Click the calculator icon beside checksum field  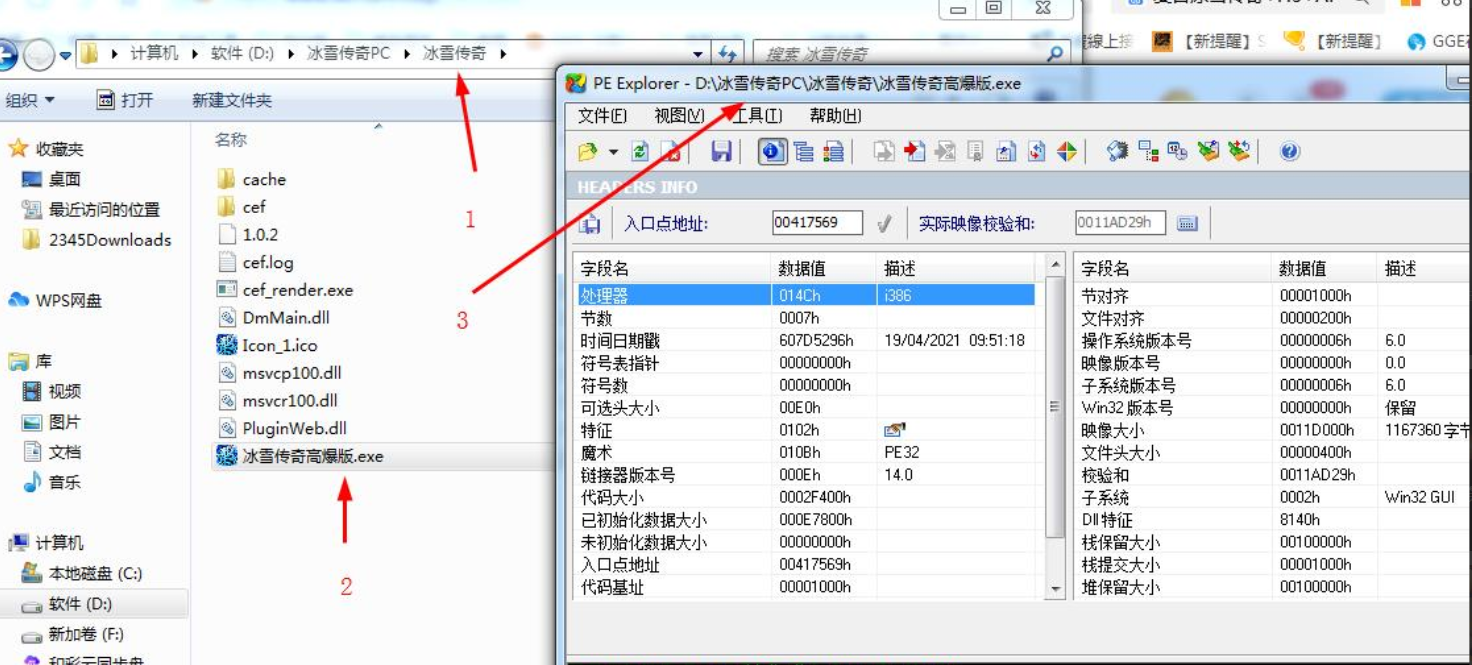pos(1187,223)
